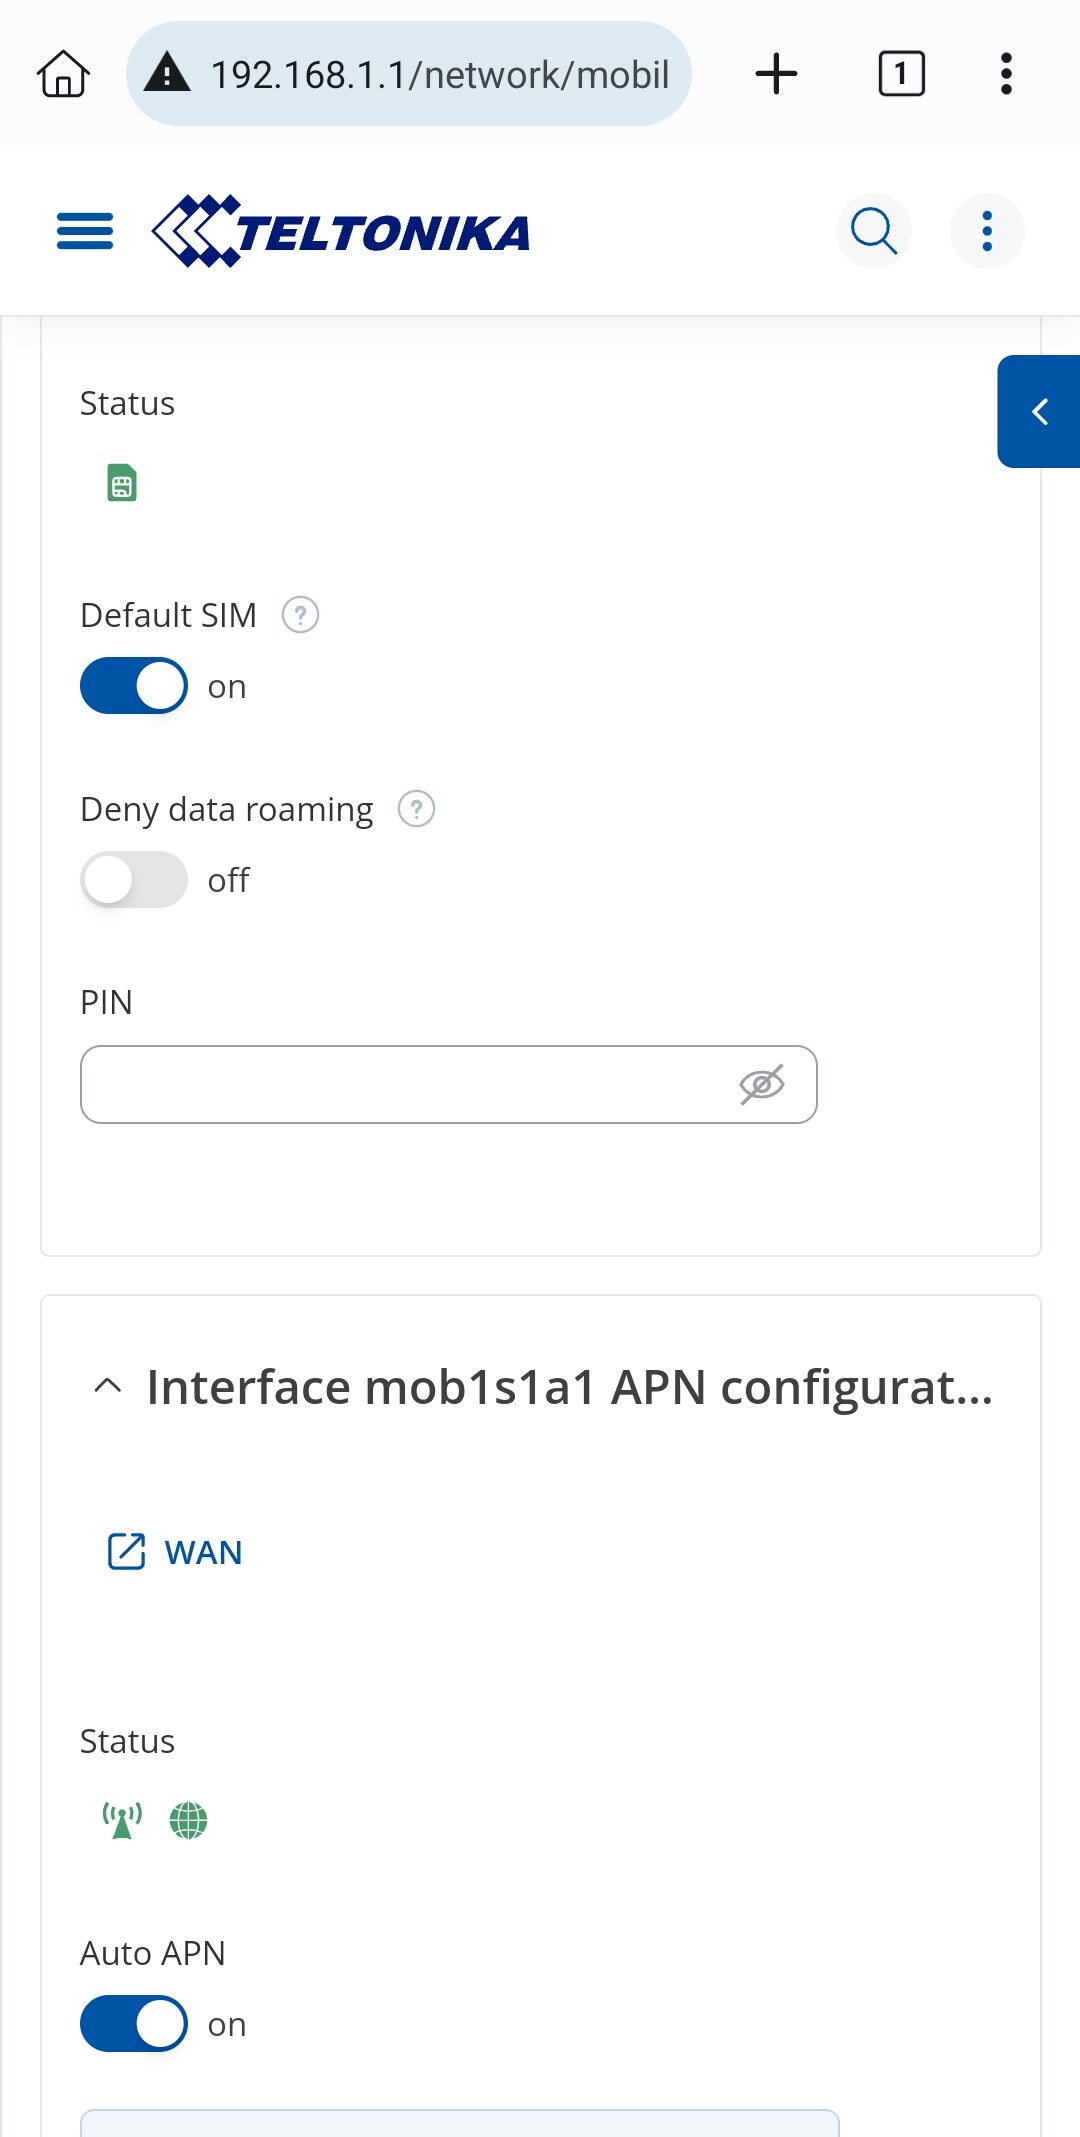1080x2137 pixels.
Task: Open the WAN interface link
Action: point(175,1552)
